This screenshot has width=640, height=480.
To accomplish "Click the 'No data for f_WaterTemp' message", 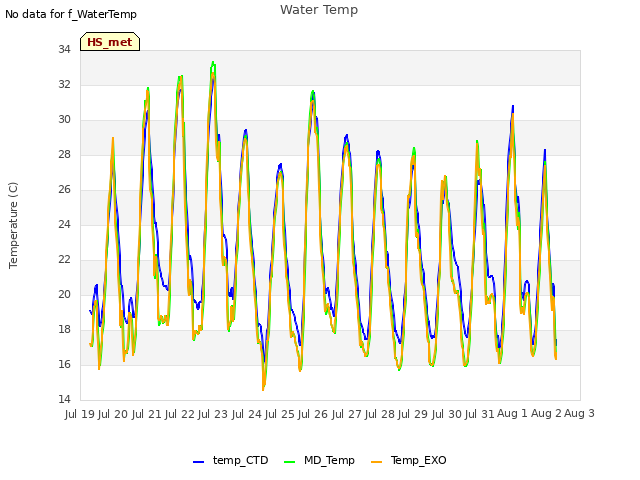I will point(71,14).
